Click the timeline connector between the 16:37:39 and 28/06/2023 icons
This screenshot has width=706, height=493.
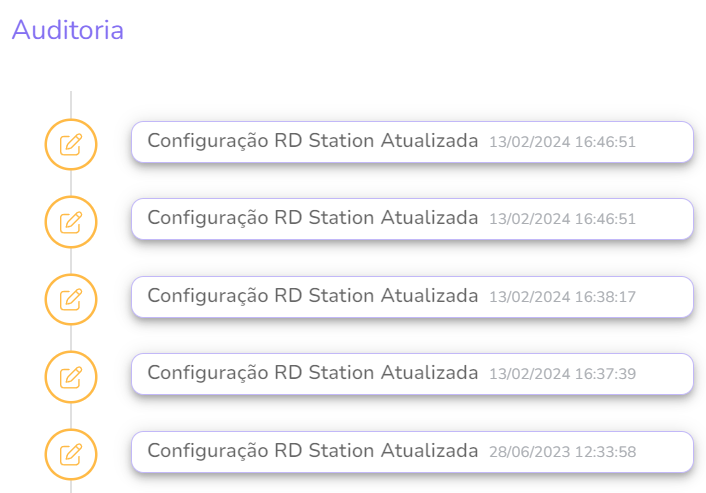point(71,416)
